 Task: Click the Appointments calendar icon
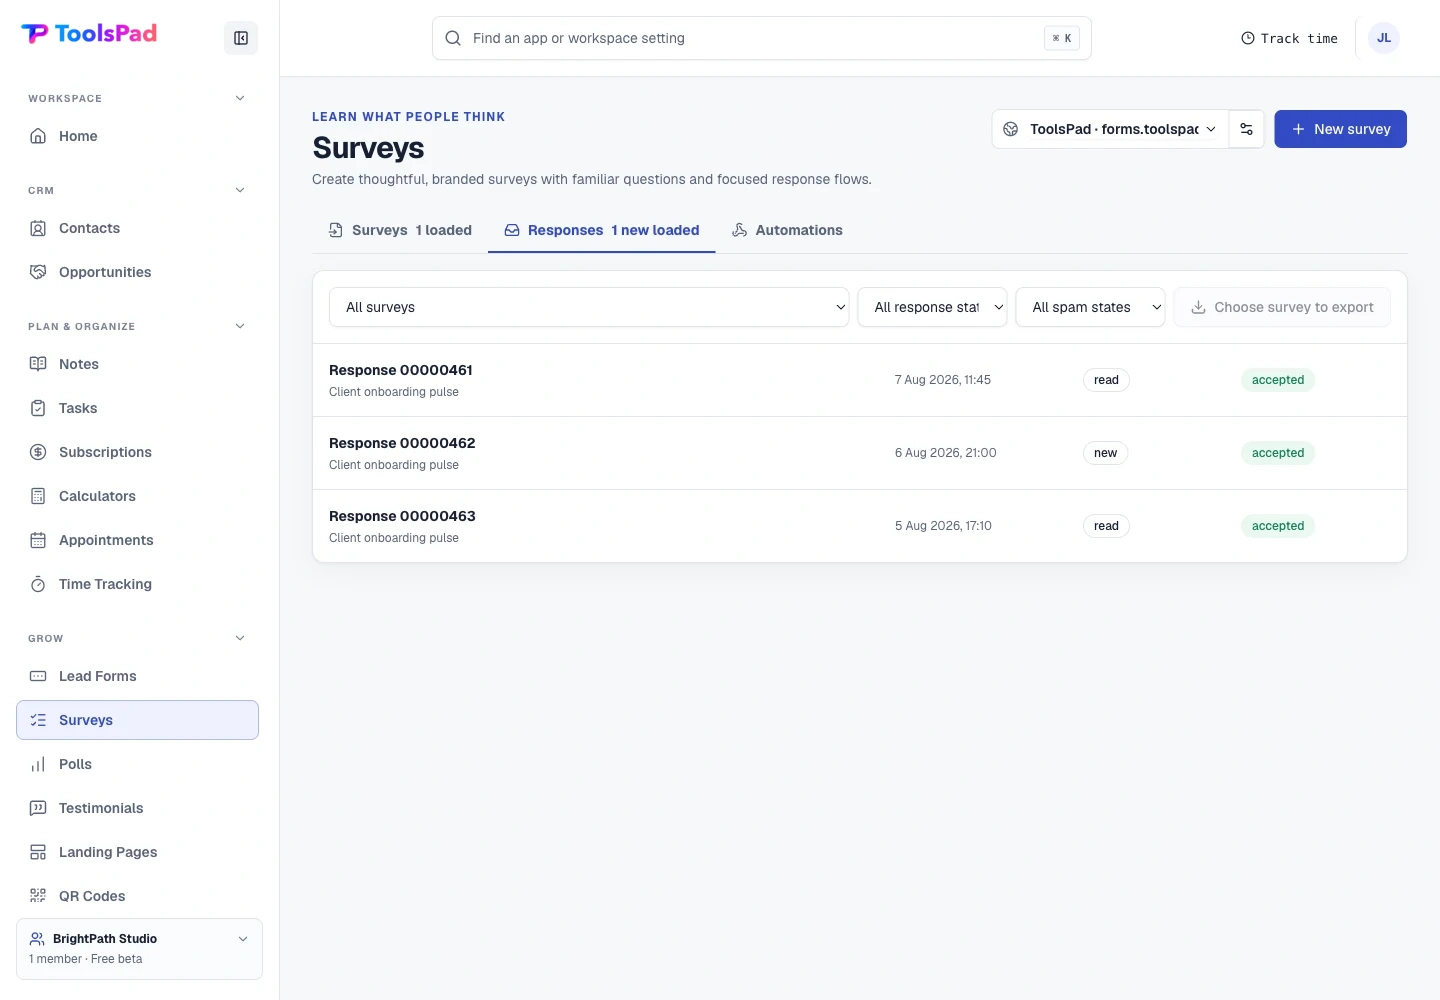38,540
